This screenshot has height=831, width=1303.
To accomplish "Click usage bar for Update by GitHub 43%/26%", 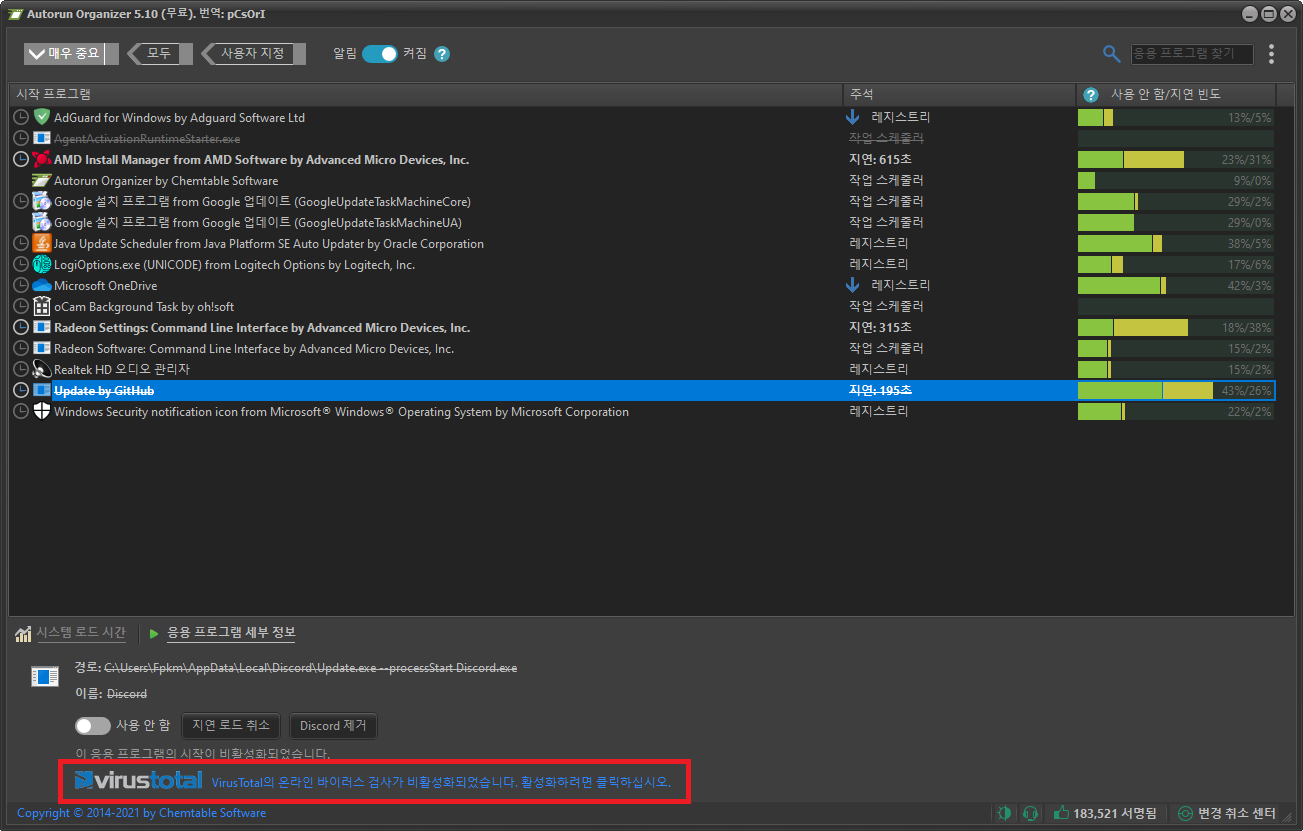I will 1176,390.
